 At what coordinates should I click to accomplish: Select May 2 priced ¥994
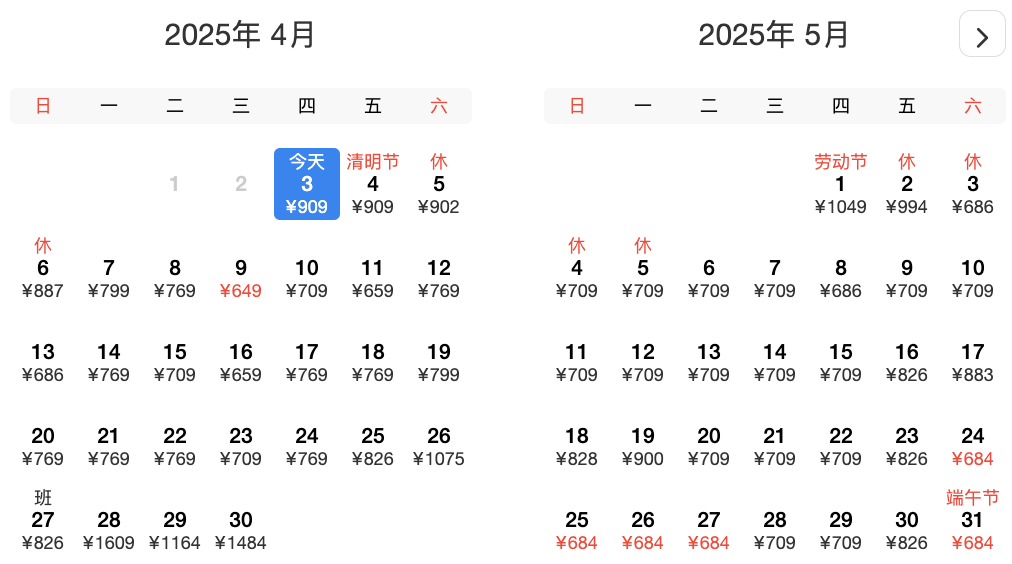tap(907, 184)
